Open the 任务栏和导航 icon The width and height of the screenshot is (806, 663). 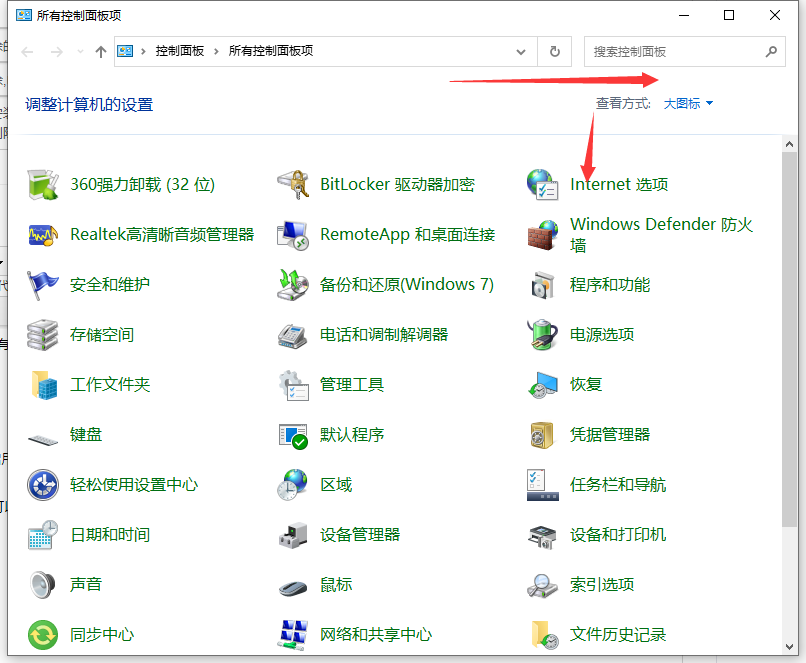click(x=542, y=485)
